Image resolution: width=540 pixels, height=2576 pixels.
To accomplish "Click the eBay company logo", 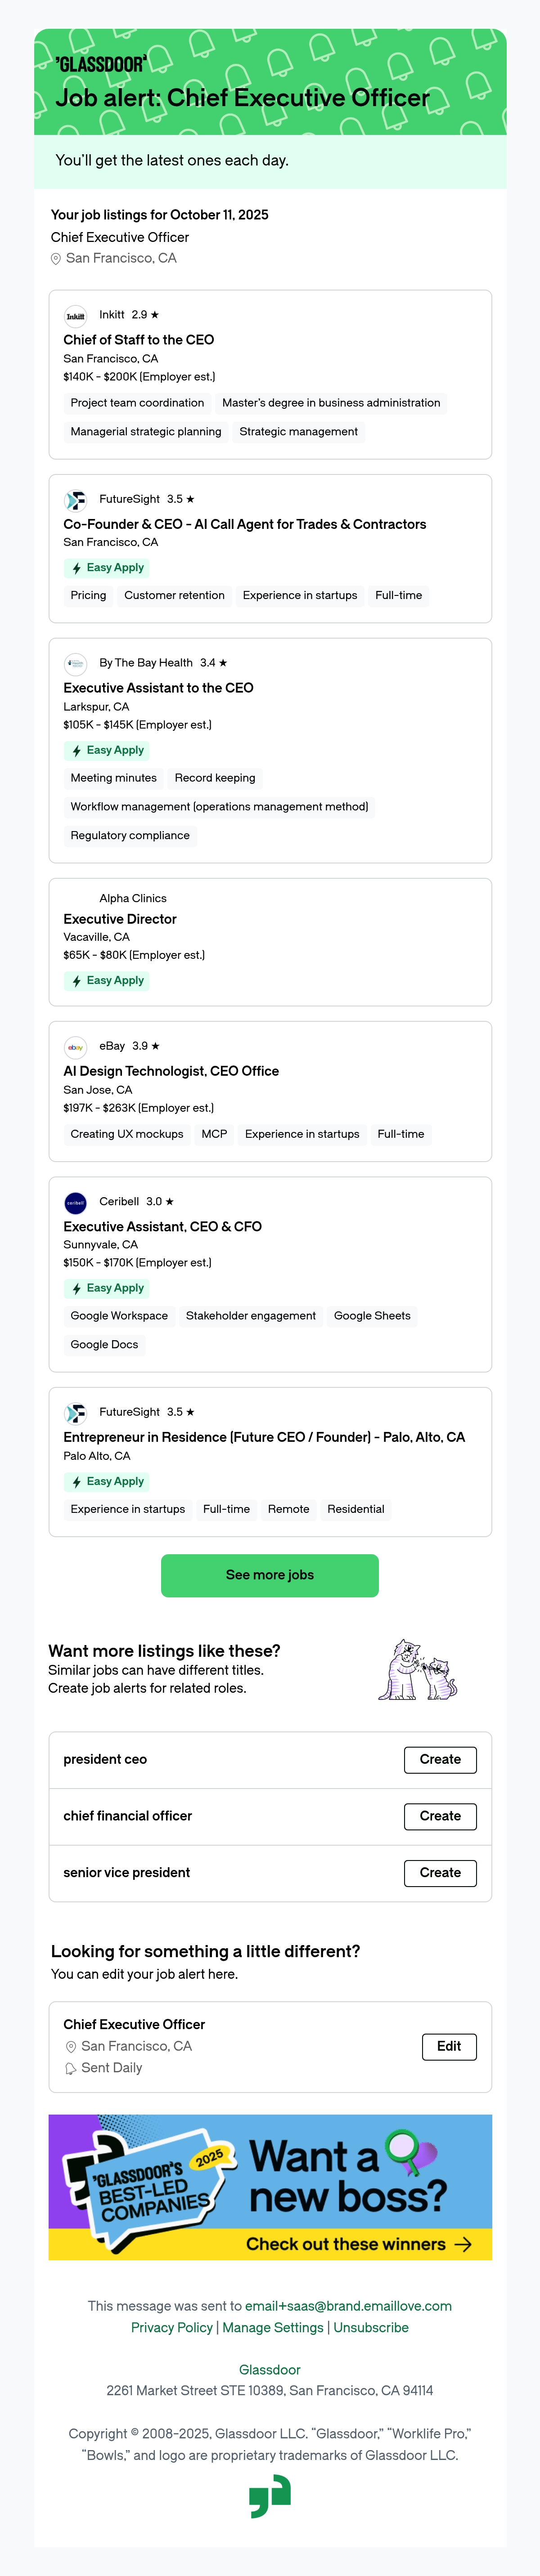I will tap(75, 1047).
